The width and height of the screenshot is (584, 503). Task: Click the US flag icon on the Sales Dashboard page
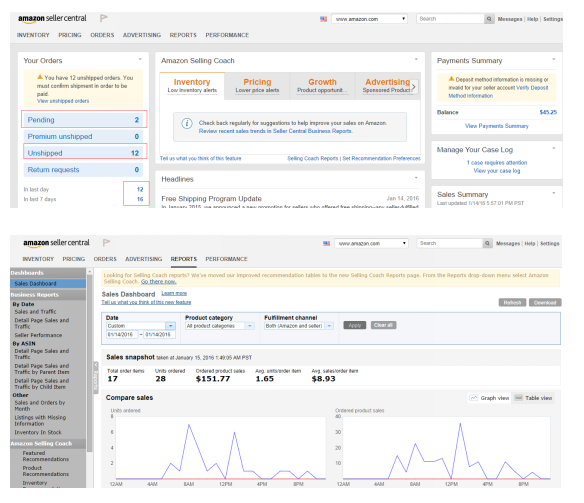tap(326, 243)
